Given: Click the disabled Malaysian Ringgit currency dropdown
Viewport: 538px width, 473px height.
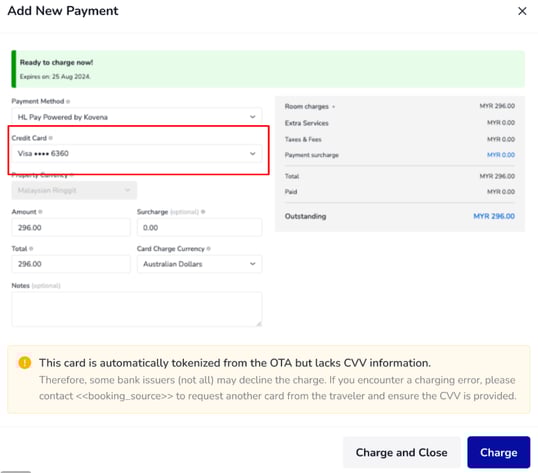Looking at the screenshot, I should pyautogui.click(x=74, y=190).
